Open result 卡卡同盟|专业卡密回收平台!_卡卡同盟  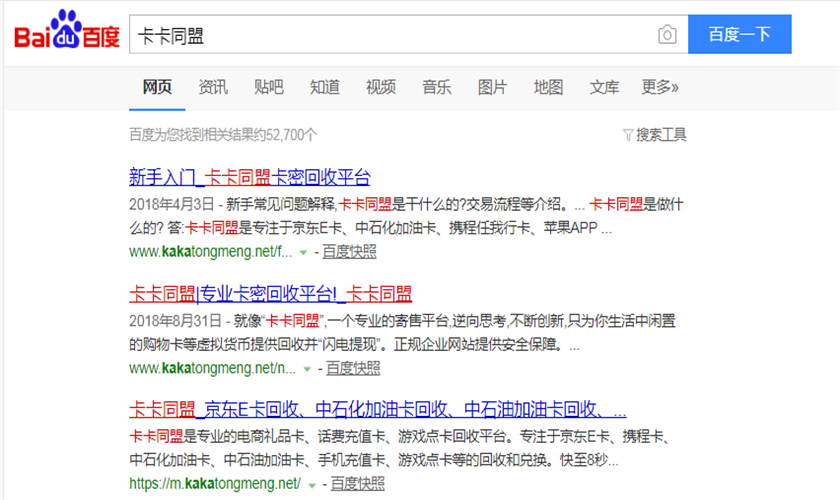[271, 294]
